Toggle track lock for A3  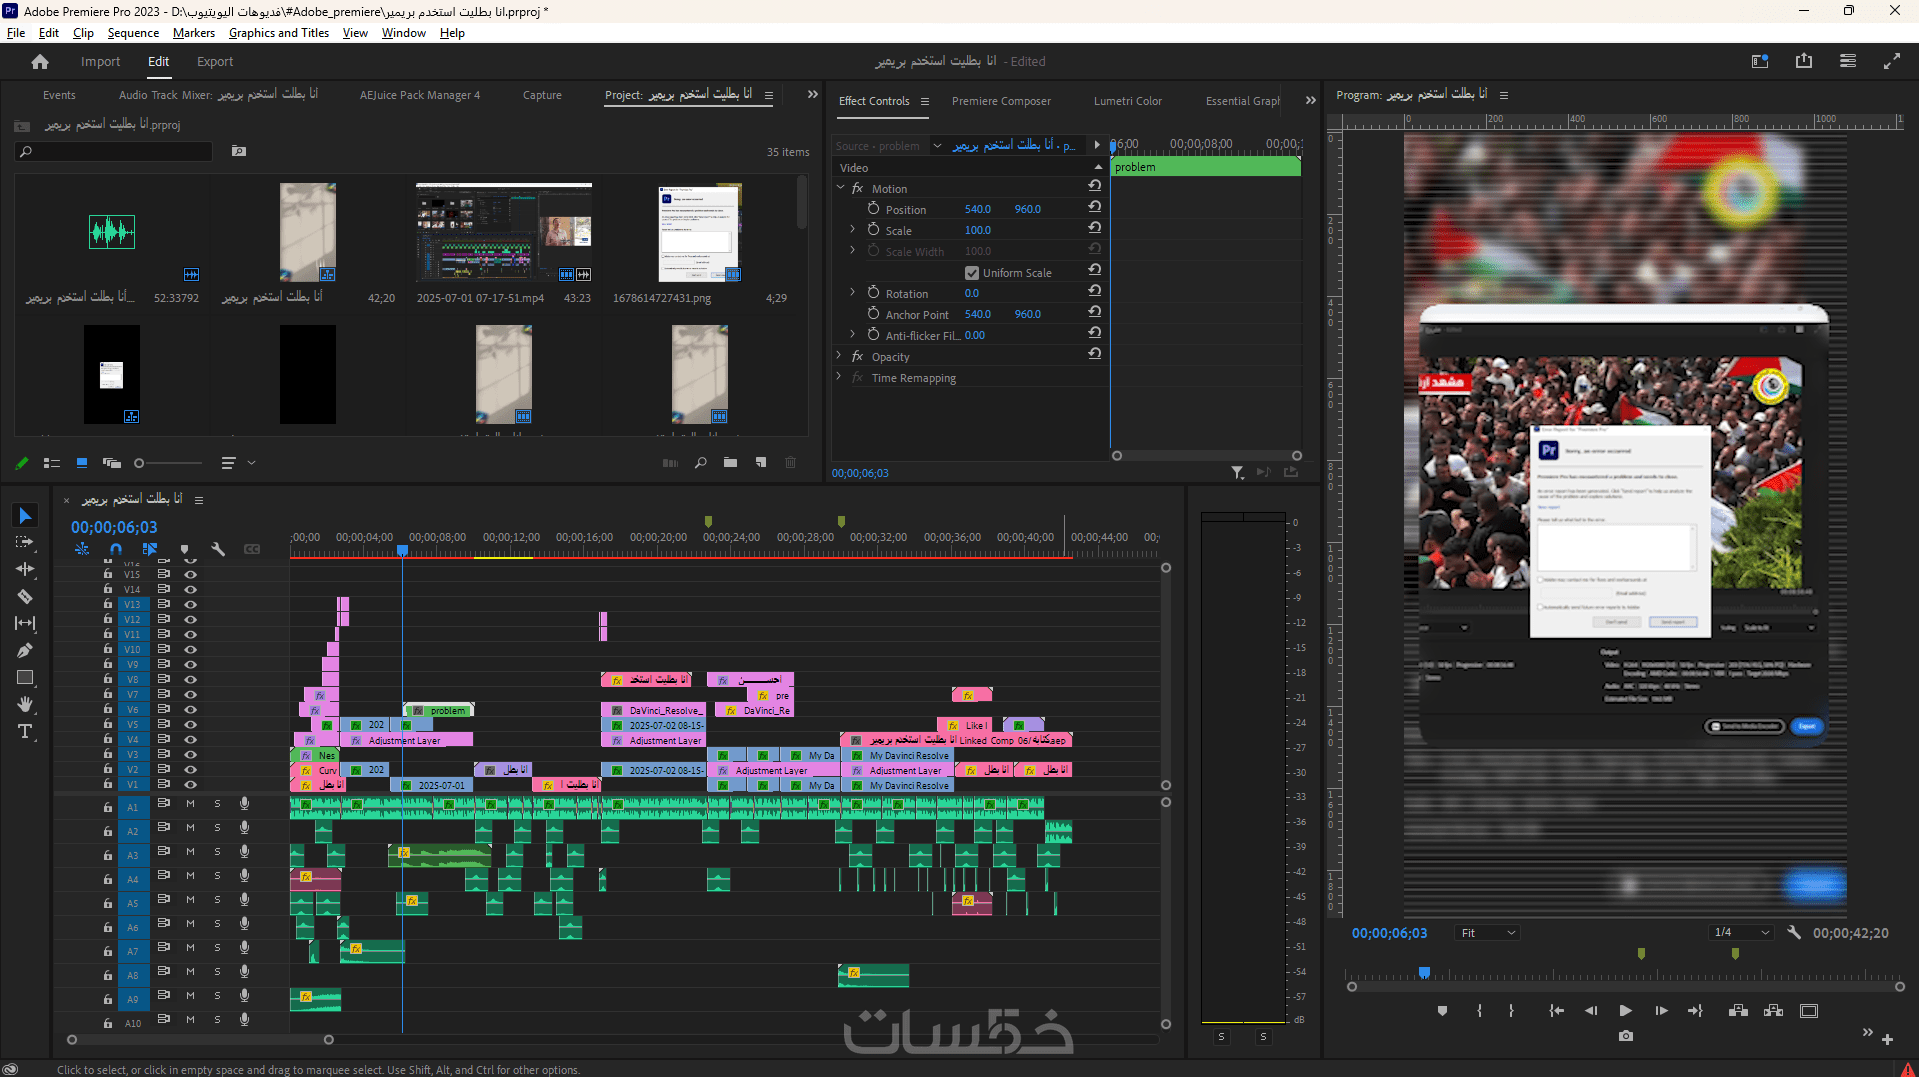(x=108, y=856)
